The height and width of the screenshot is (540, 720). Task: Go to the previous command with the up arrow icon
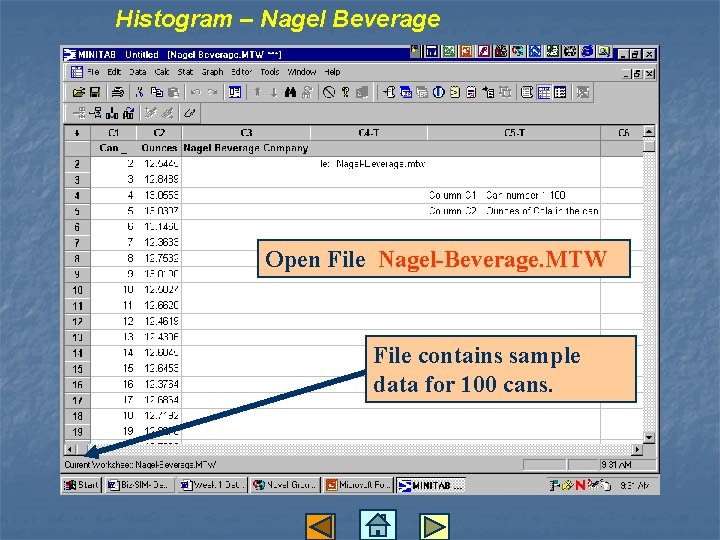point(258,92)
